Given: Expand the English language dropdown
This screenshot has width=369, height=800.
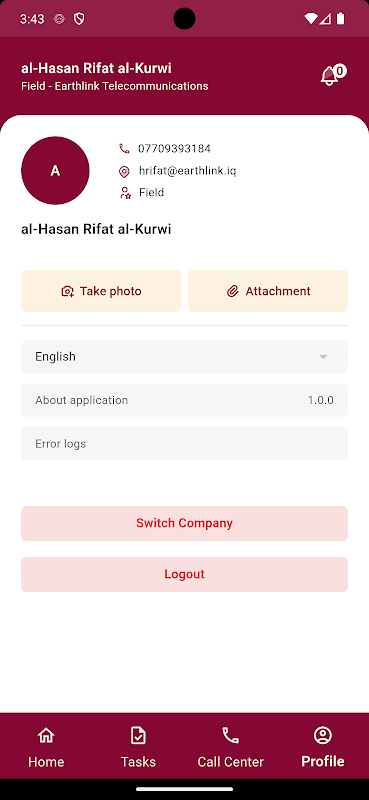Looking at the screenshot, I should [184, 357].
